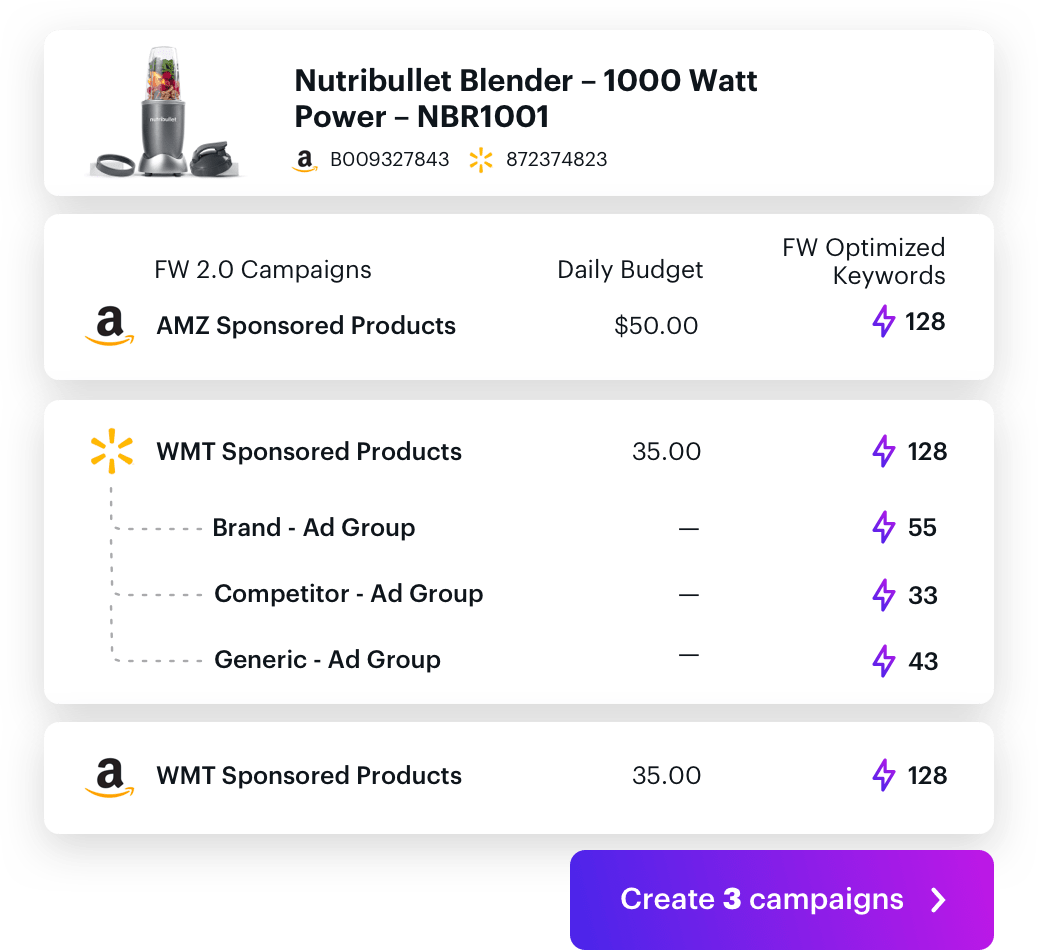Click the lightning bolt icon on AMZ Sponsored Products row
This screenshot has width=1038, height=950.
pyautogui.click(x=884, y=321)
